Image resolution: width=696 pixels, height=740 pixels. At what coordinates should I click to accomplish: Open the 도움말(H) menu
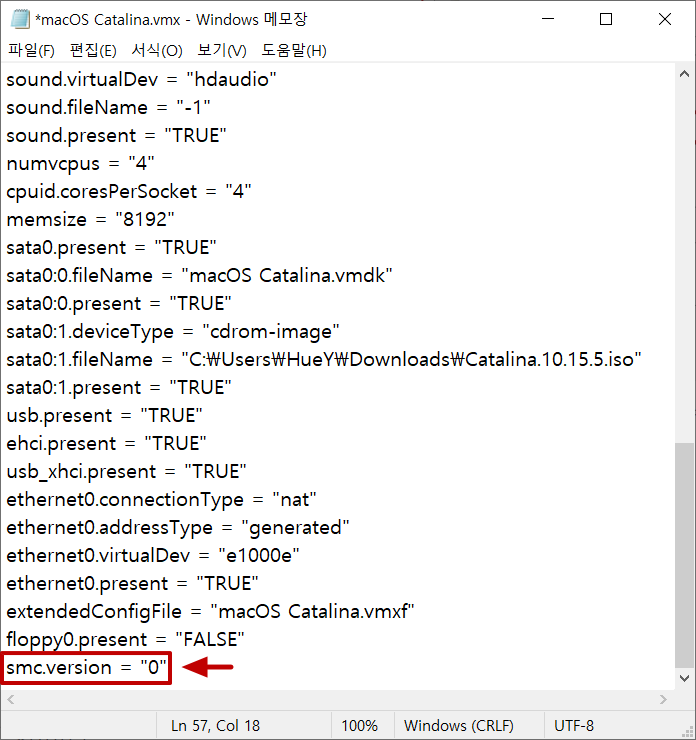[x=294, y=50]
